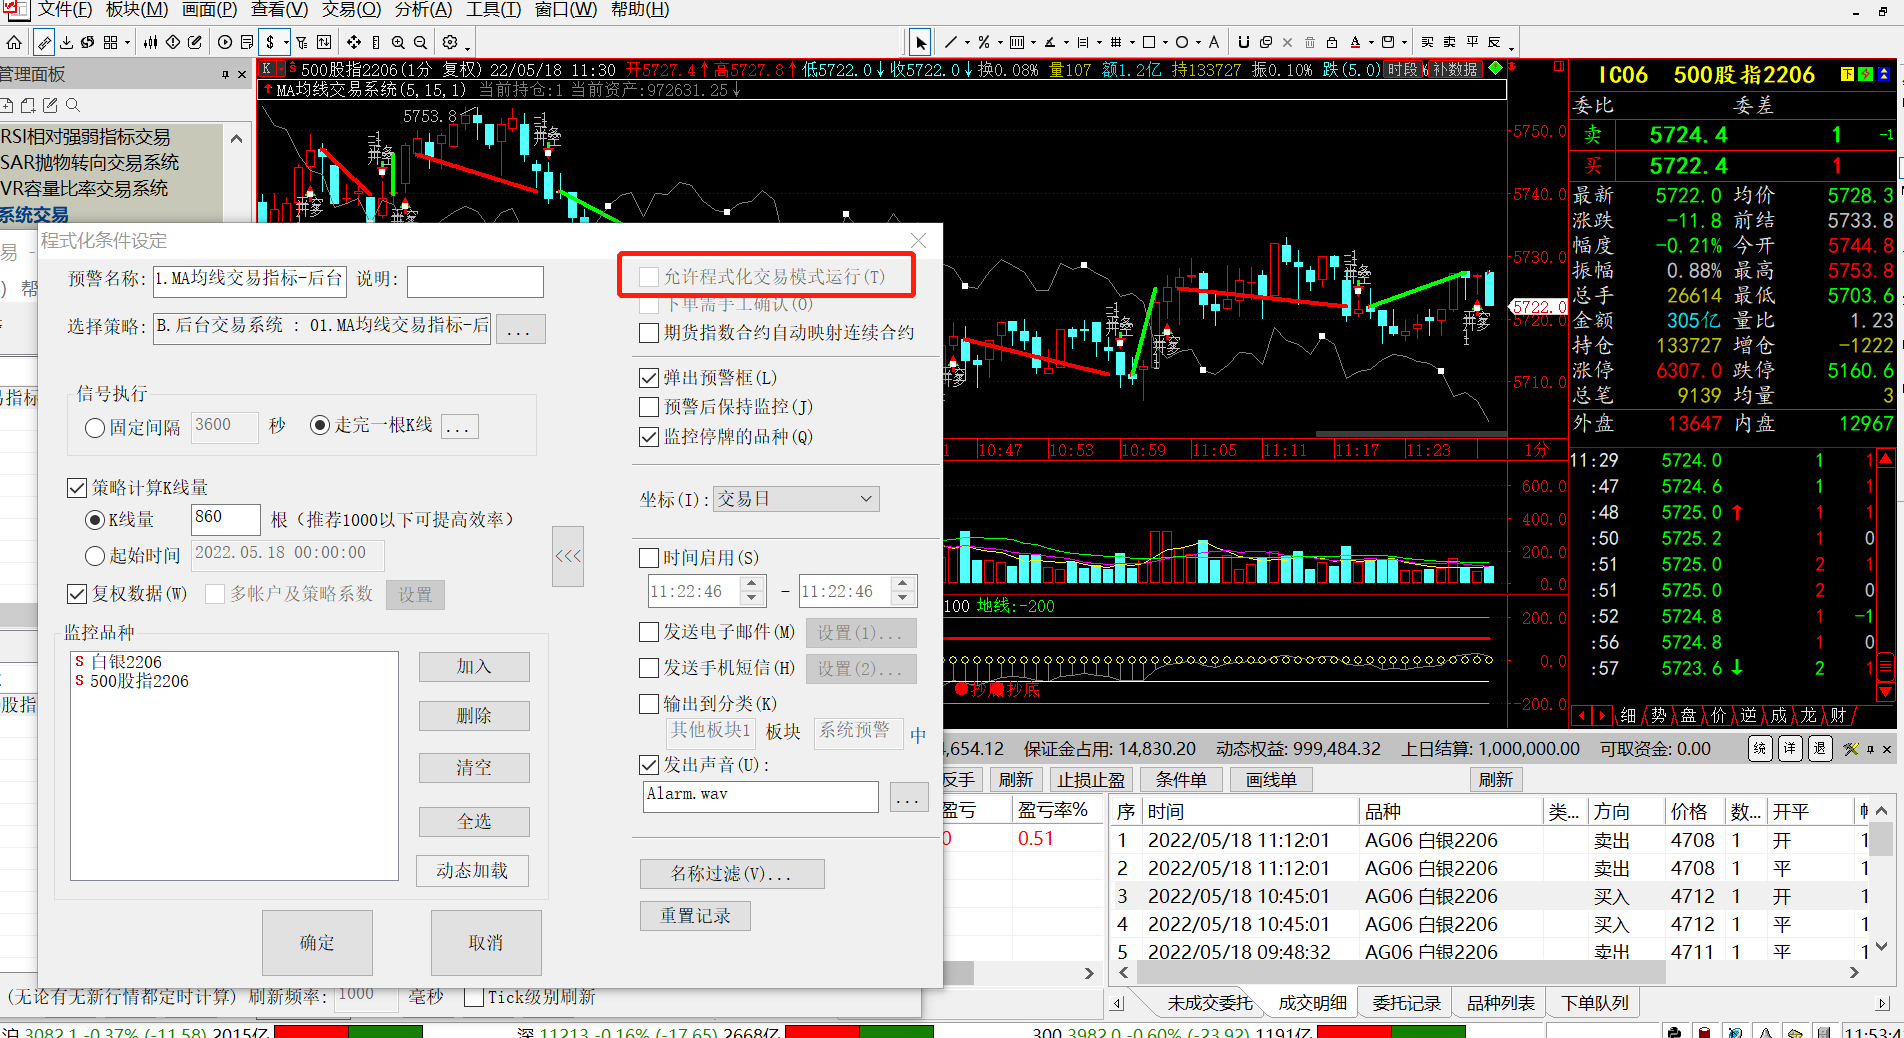The image size is (1904, 1038).
Task: Click the 动态加载 button
Action: [472, 871]
